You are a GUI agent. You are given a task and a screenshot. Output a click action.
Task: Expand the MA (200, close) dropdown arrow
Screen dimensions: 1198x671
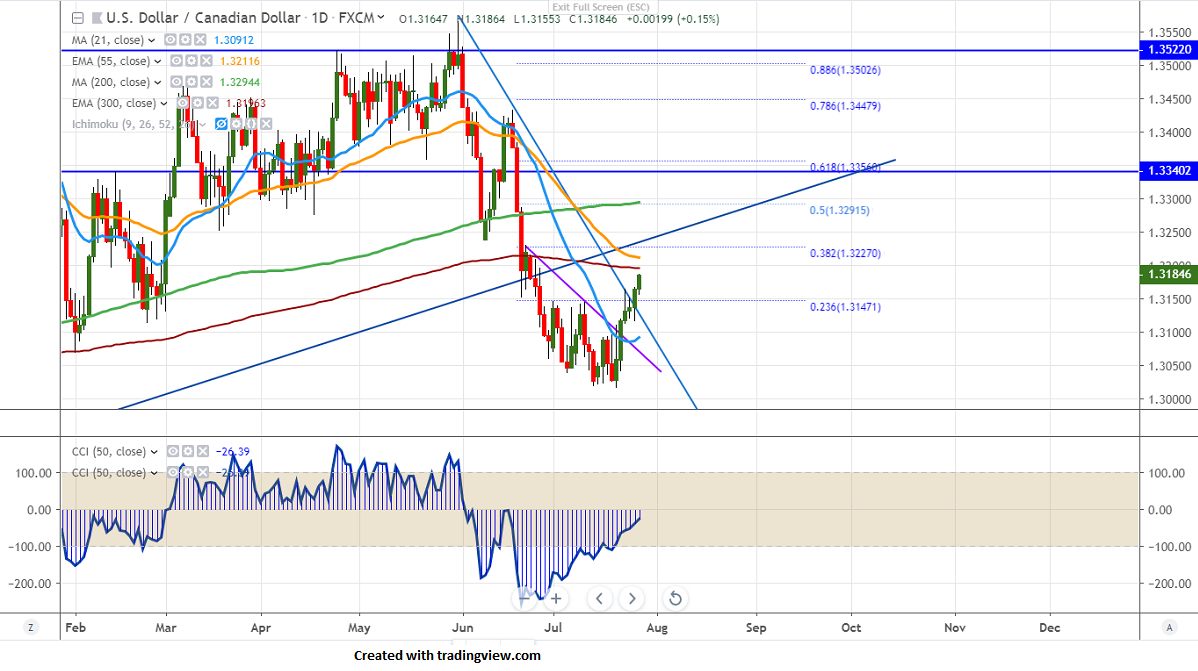(158, 83)
